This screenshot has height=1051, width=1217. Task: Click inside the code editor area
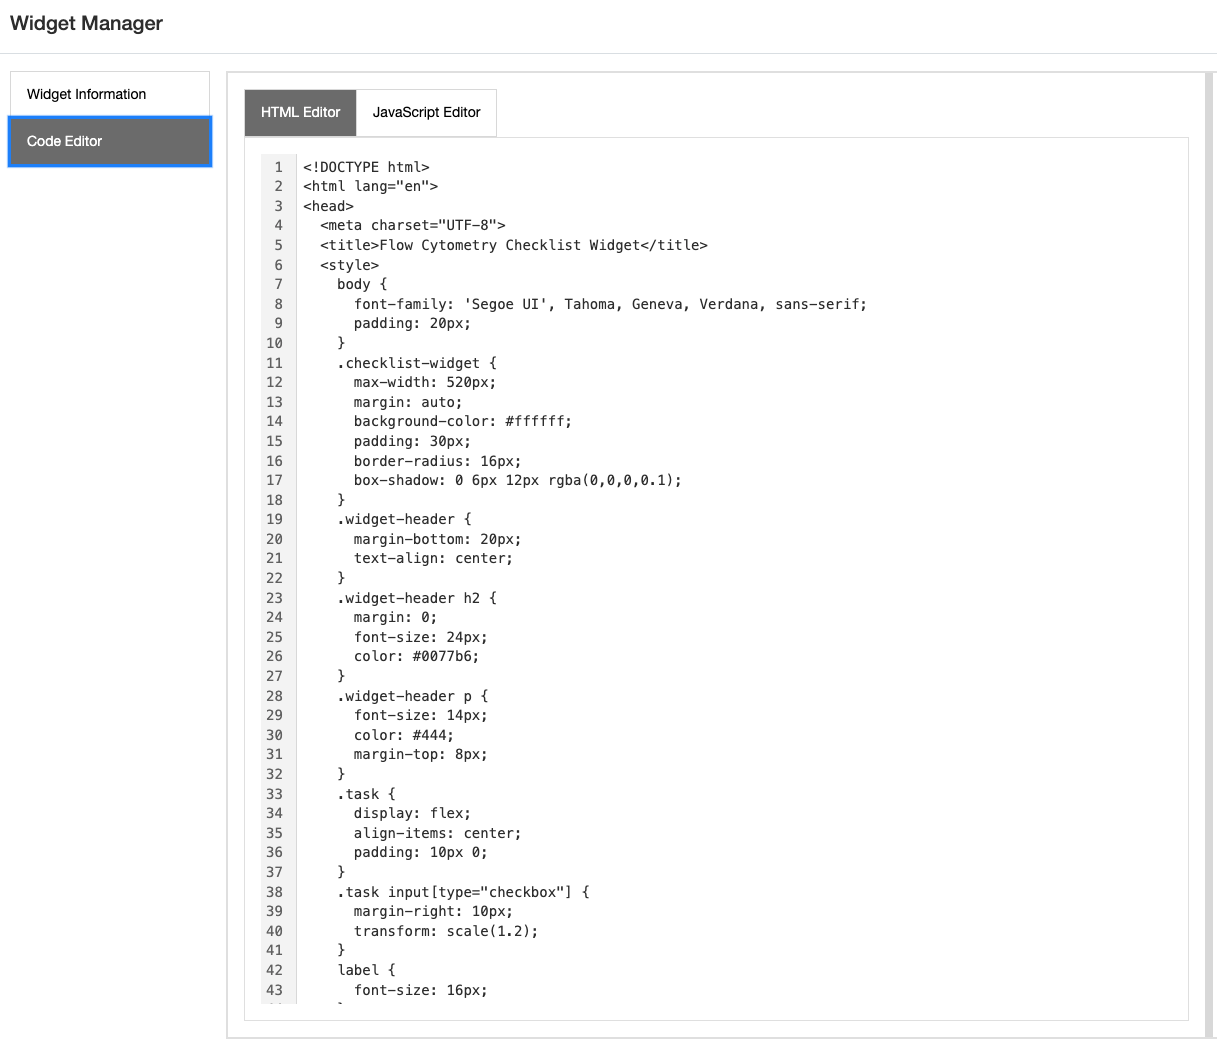click(x=700, y=600)
